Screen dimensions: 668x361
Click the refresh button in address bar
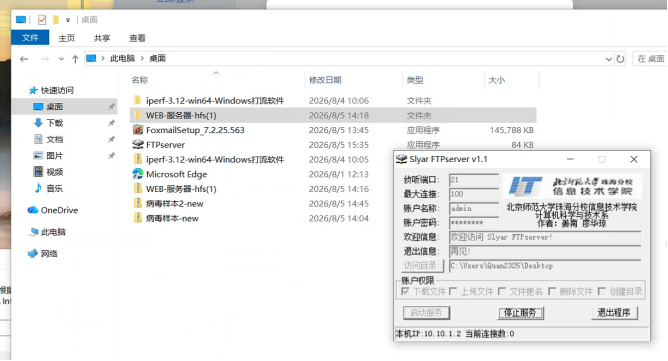620,59
